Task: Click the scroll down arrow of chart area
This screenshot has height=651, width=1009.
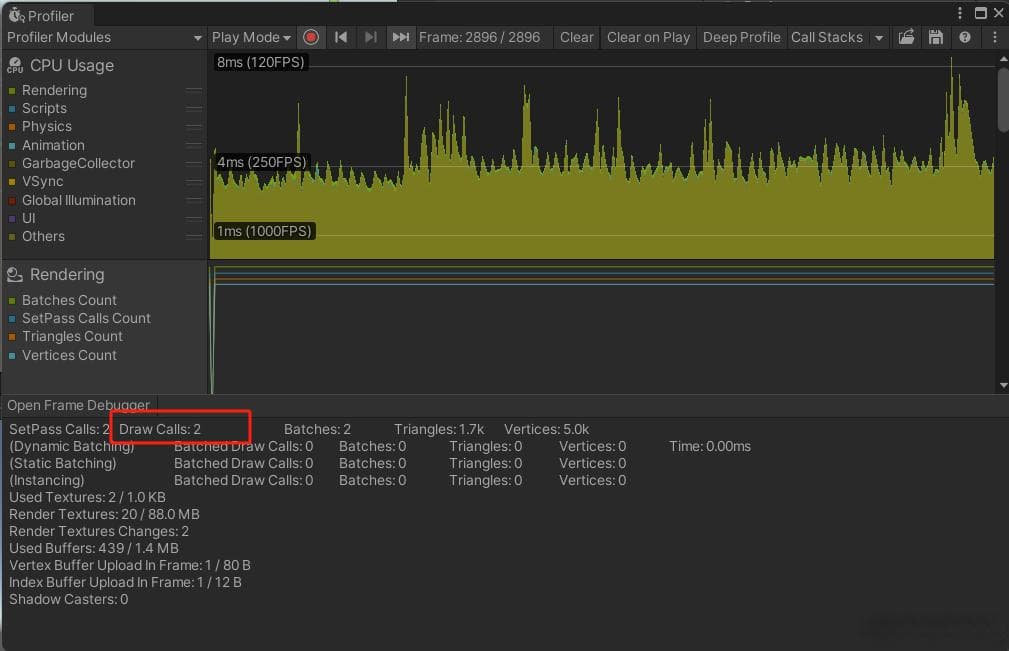Action: coord(1003,385)
